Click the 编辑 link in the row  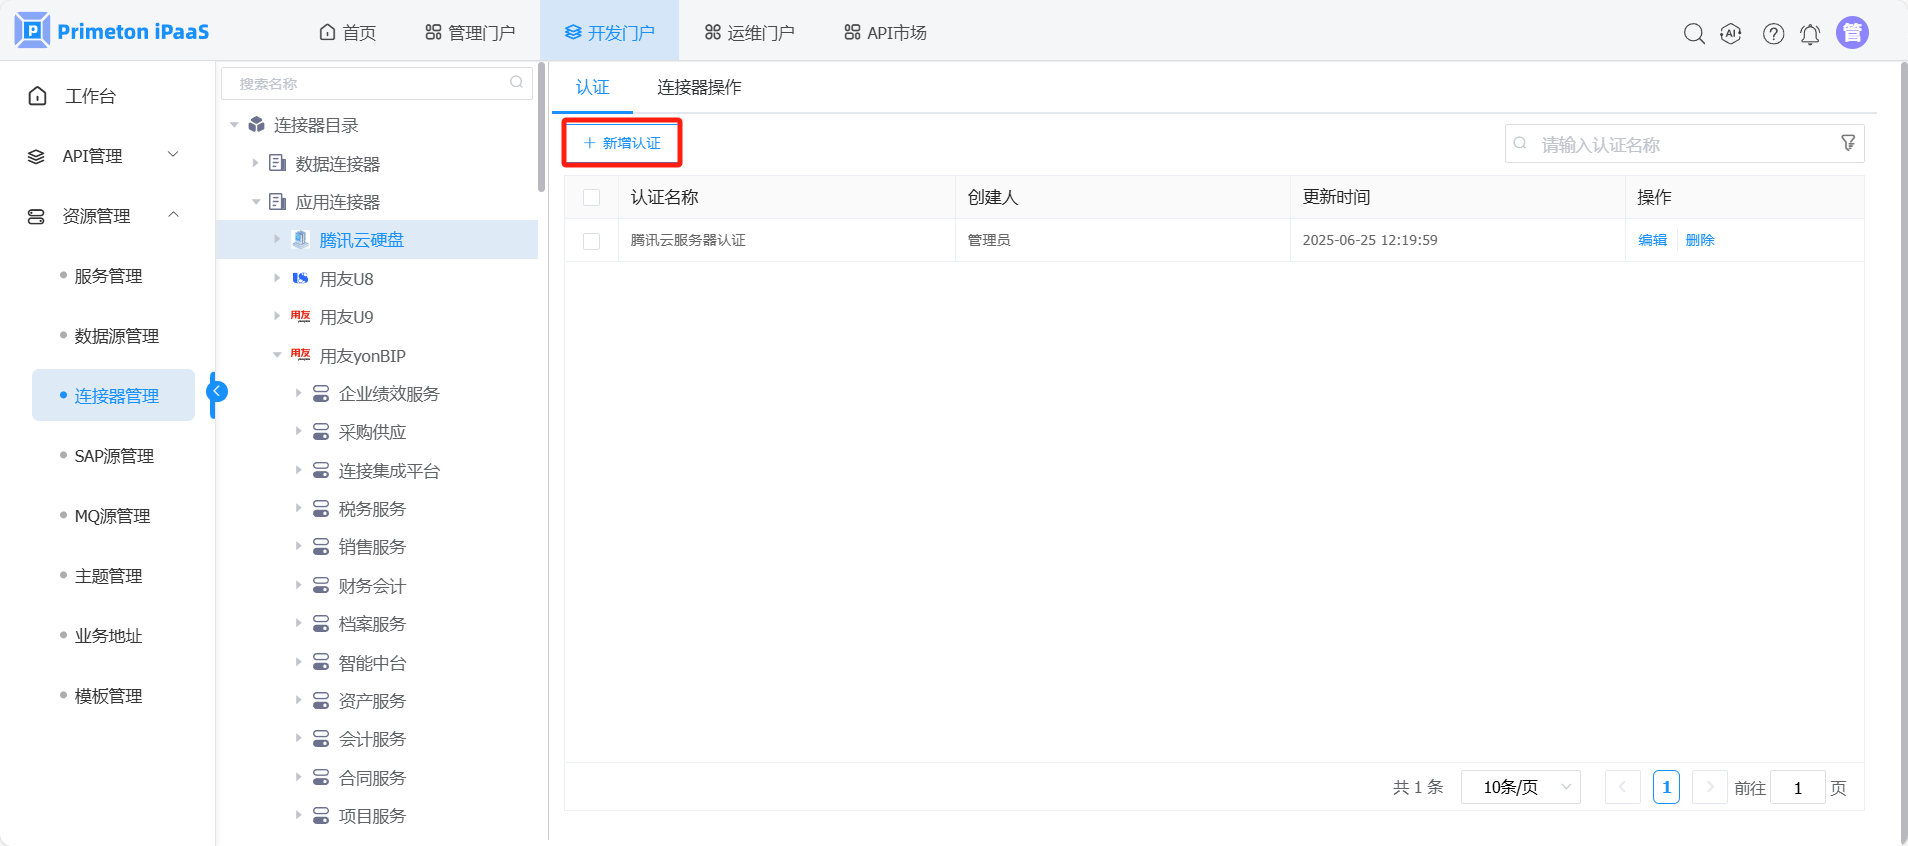coord(1652,240)
